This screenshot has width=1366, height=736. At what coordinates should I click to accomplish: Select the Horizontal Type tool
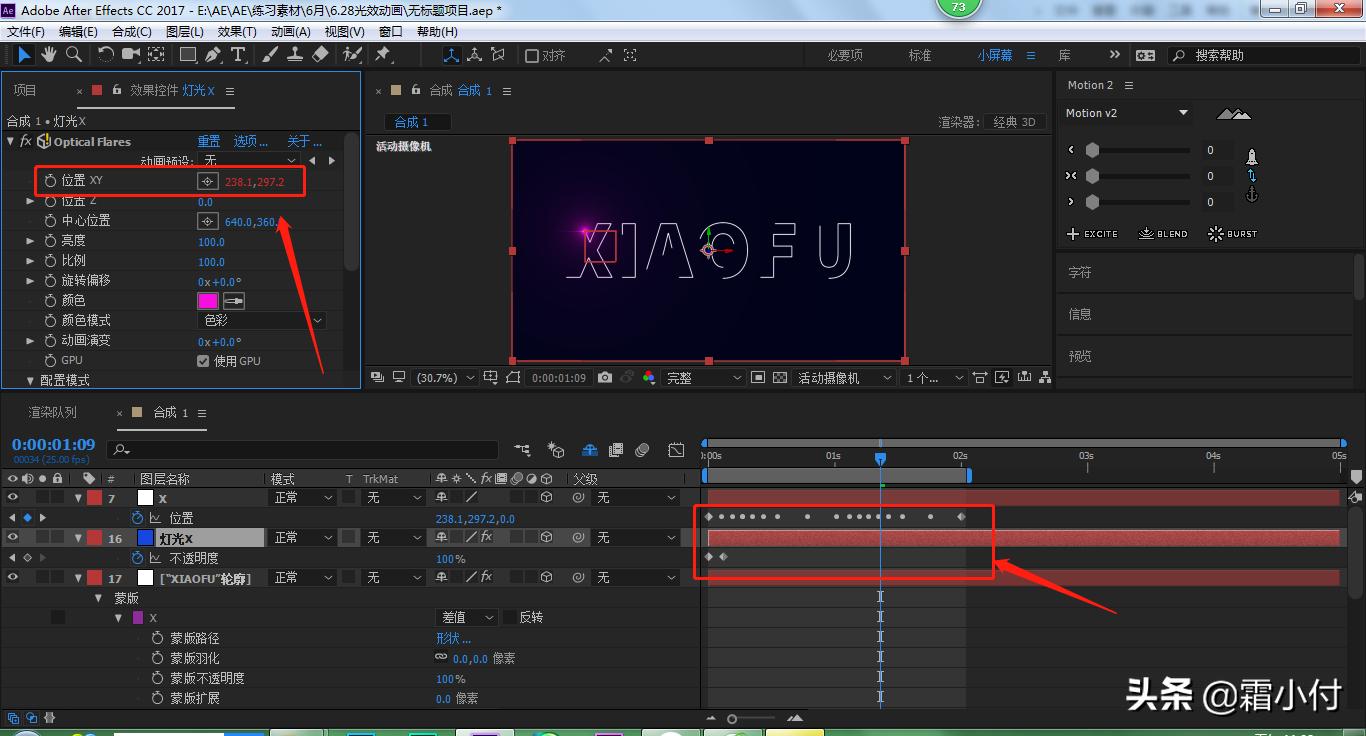238,55
